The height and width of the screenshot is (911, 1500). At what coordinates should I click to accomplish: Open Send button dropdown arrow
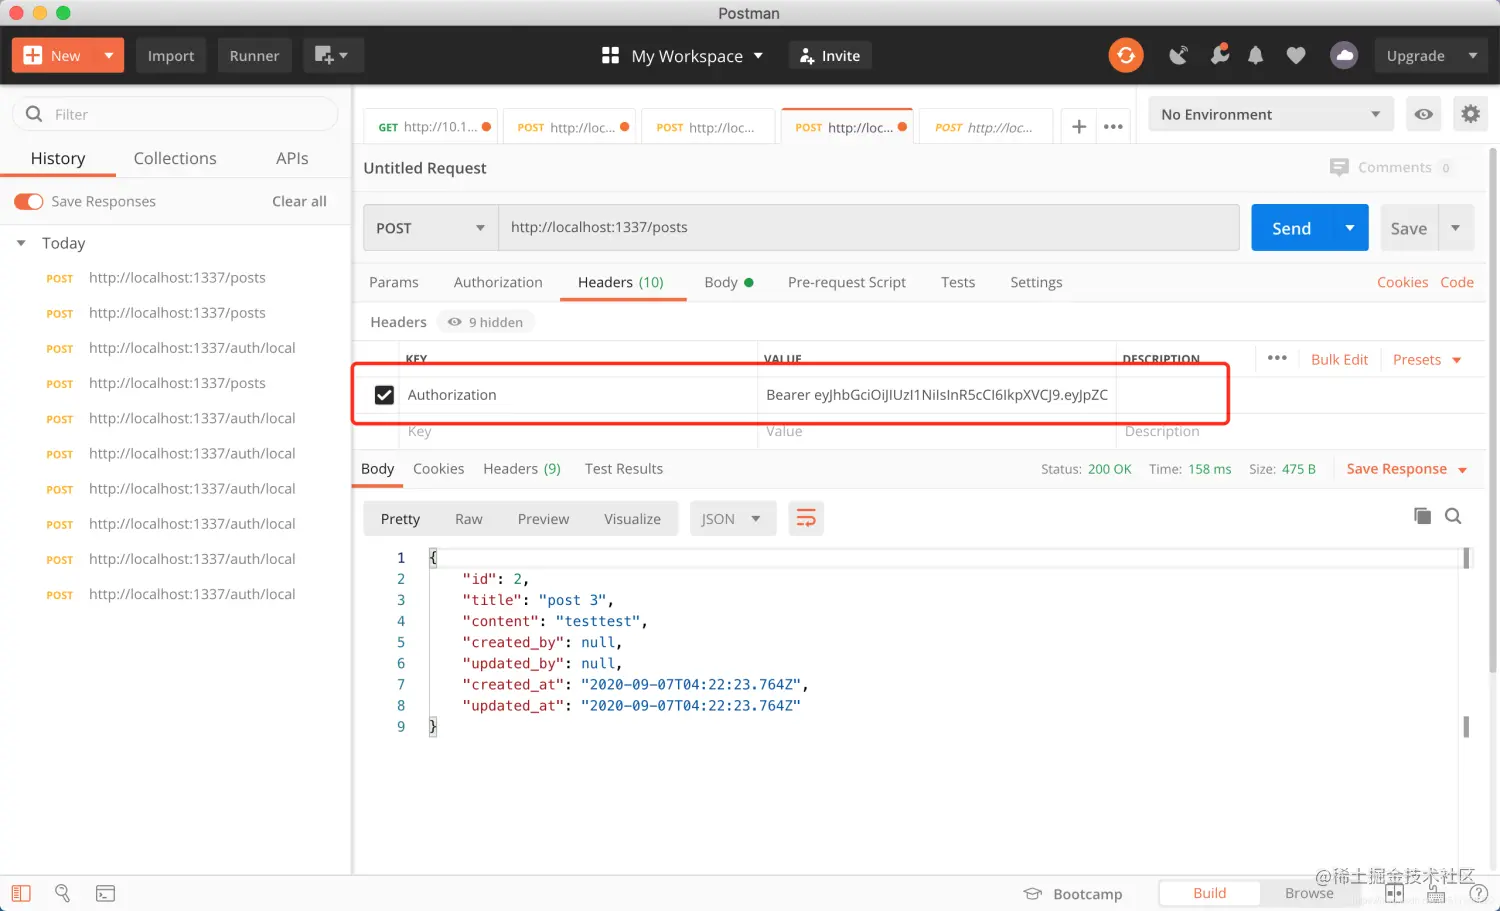tap(1350, 228)
